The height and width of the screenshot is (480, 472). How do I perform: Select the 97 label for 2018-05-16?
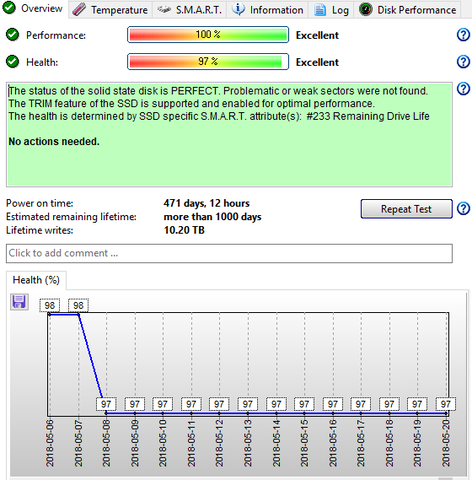(333, 404)
